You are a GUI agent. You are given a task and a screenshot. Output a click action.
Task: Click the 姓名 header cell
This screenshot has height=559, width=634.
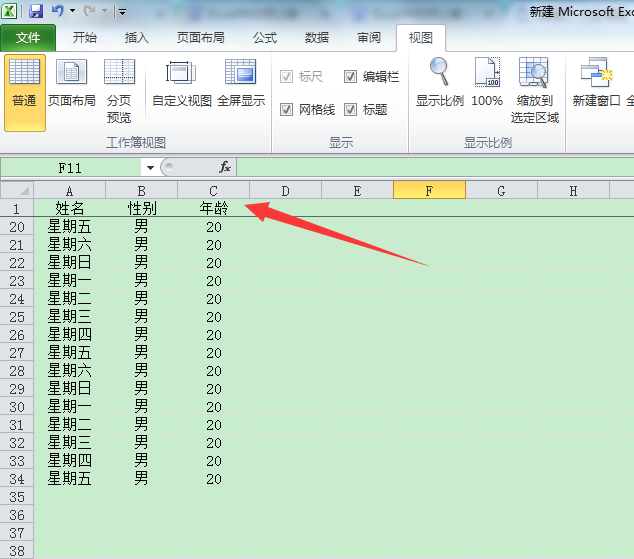tap(70, 208)
